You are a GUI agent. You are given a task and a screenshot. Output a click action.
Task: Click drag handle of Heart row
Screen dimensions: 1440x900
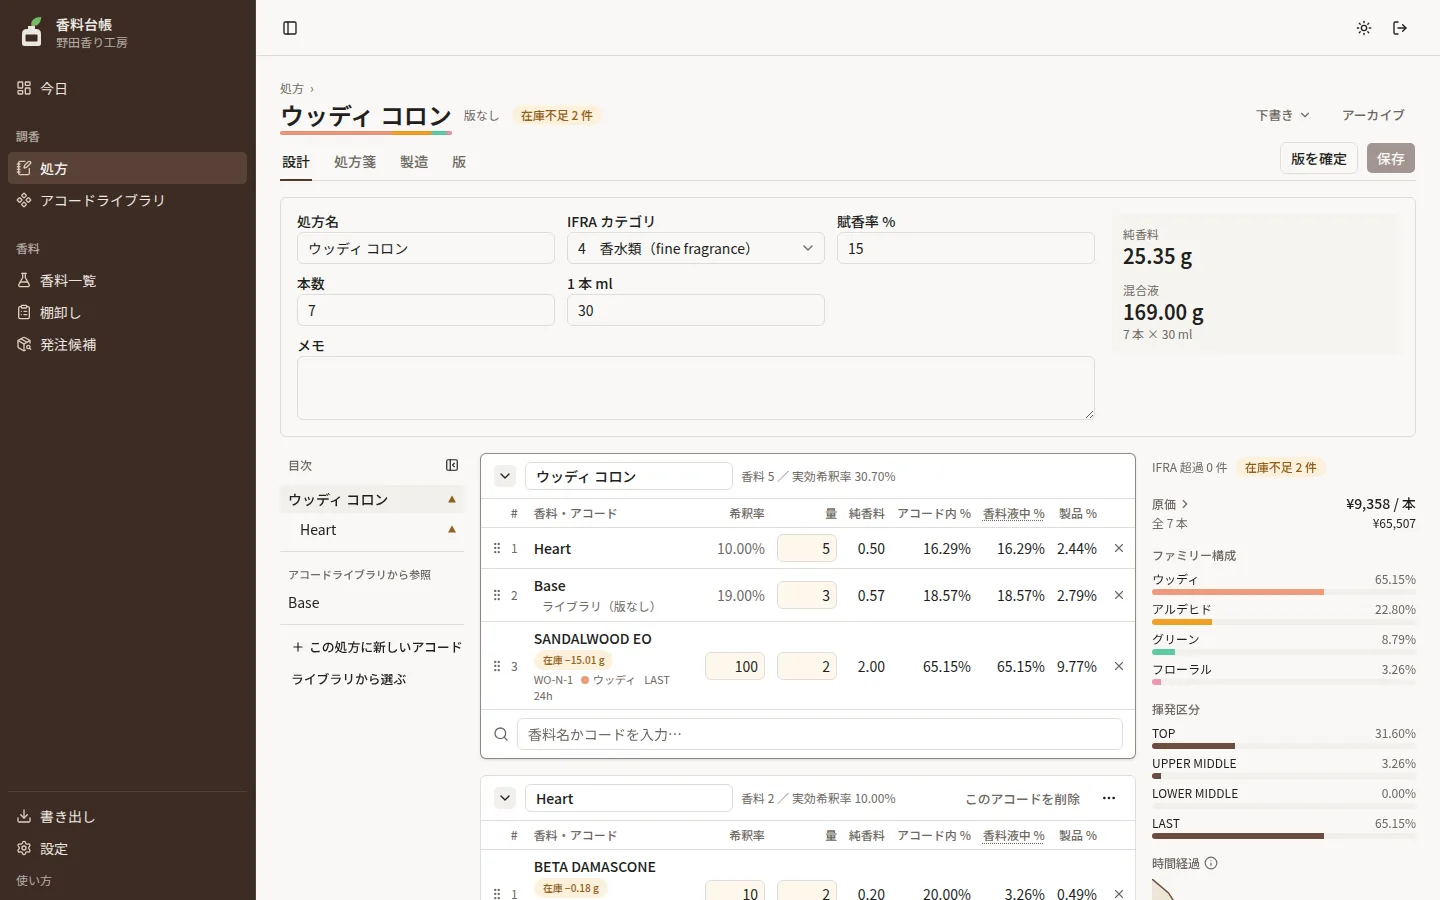click(x=497, y=548)
